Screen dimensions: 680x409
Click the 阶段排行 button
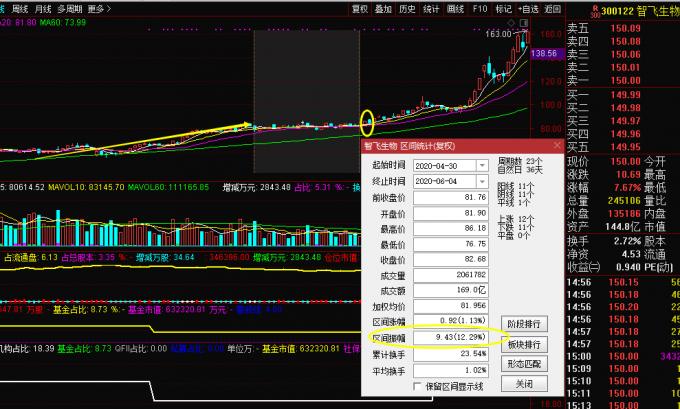pos(524,324)
